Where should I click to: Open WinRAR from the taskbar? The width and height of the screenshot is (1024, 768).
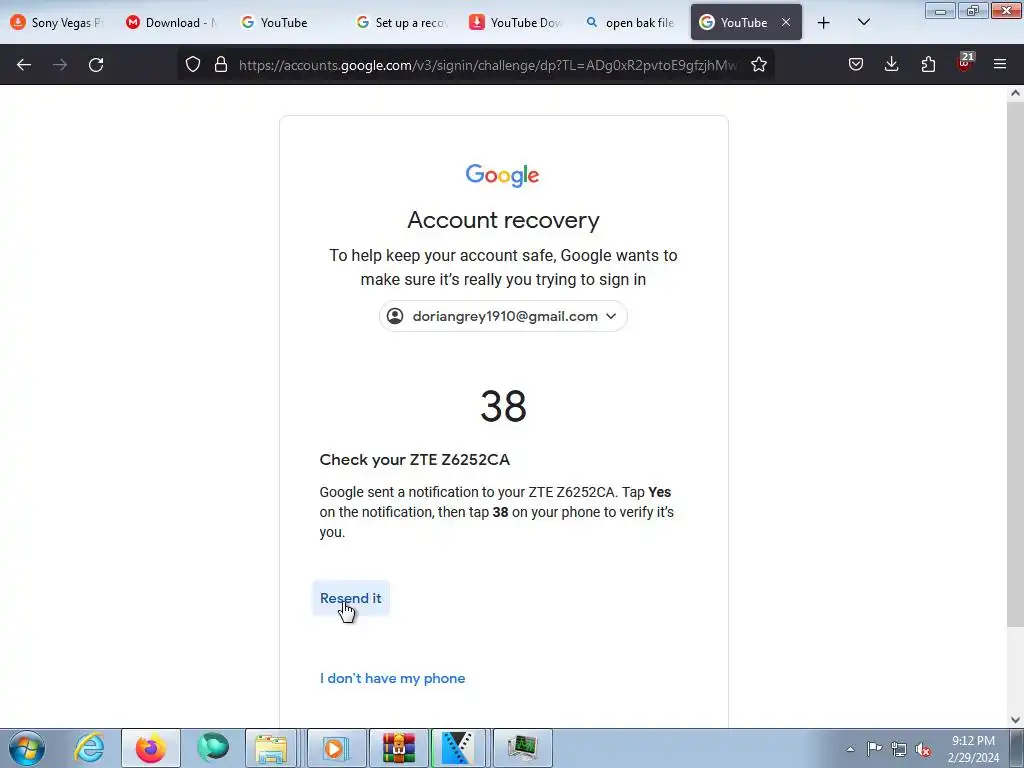tap(398, 748)
